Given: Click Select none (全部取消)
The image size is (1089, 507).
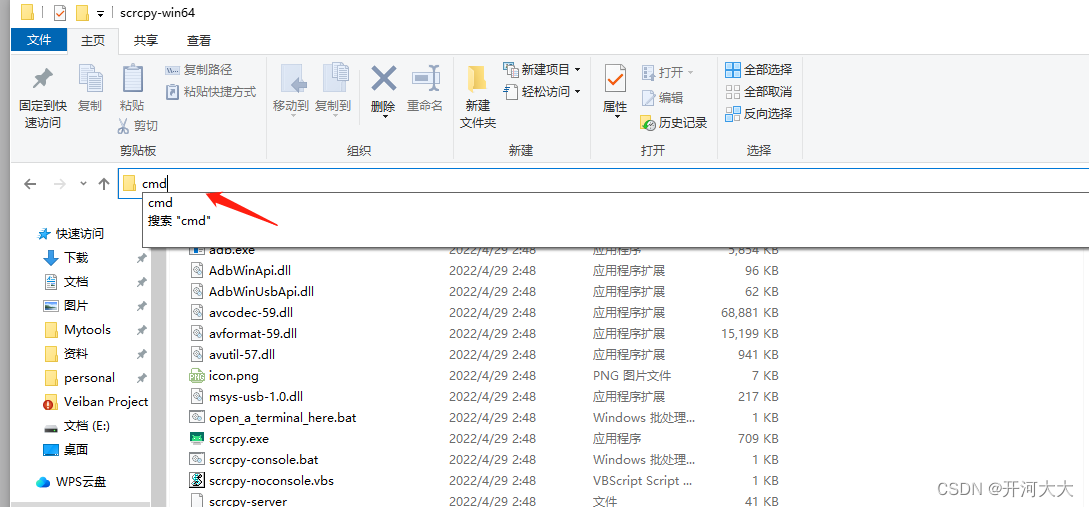Looking at the screenshot, I should (x=758, y=91).
